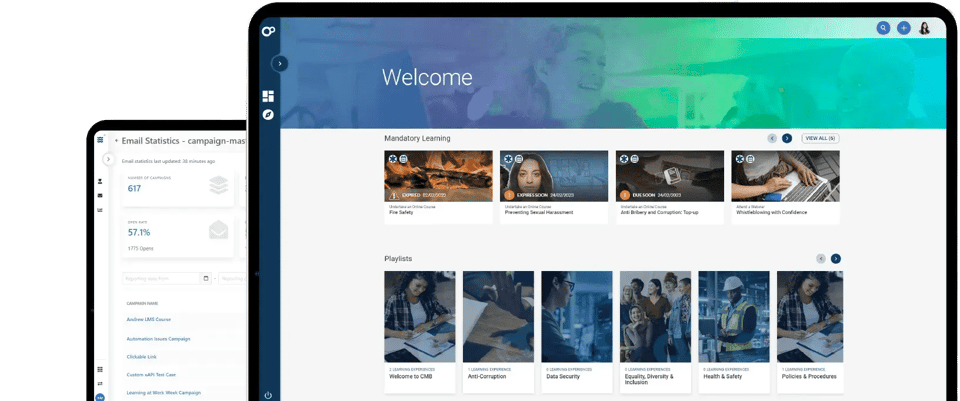This screenshot has width=960, height=401.
Task: Open the Clickable Link campaign
Action: tap(141, 356)
